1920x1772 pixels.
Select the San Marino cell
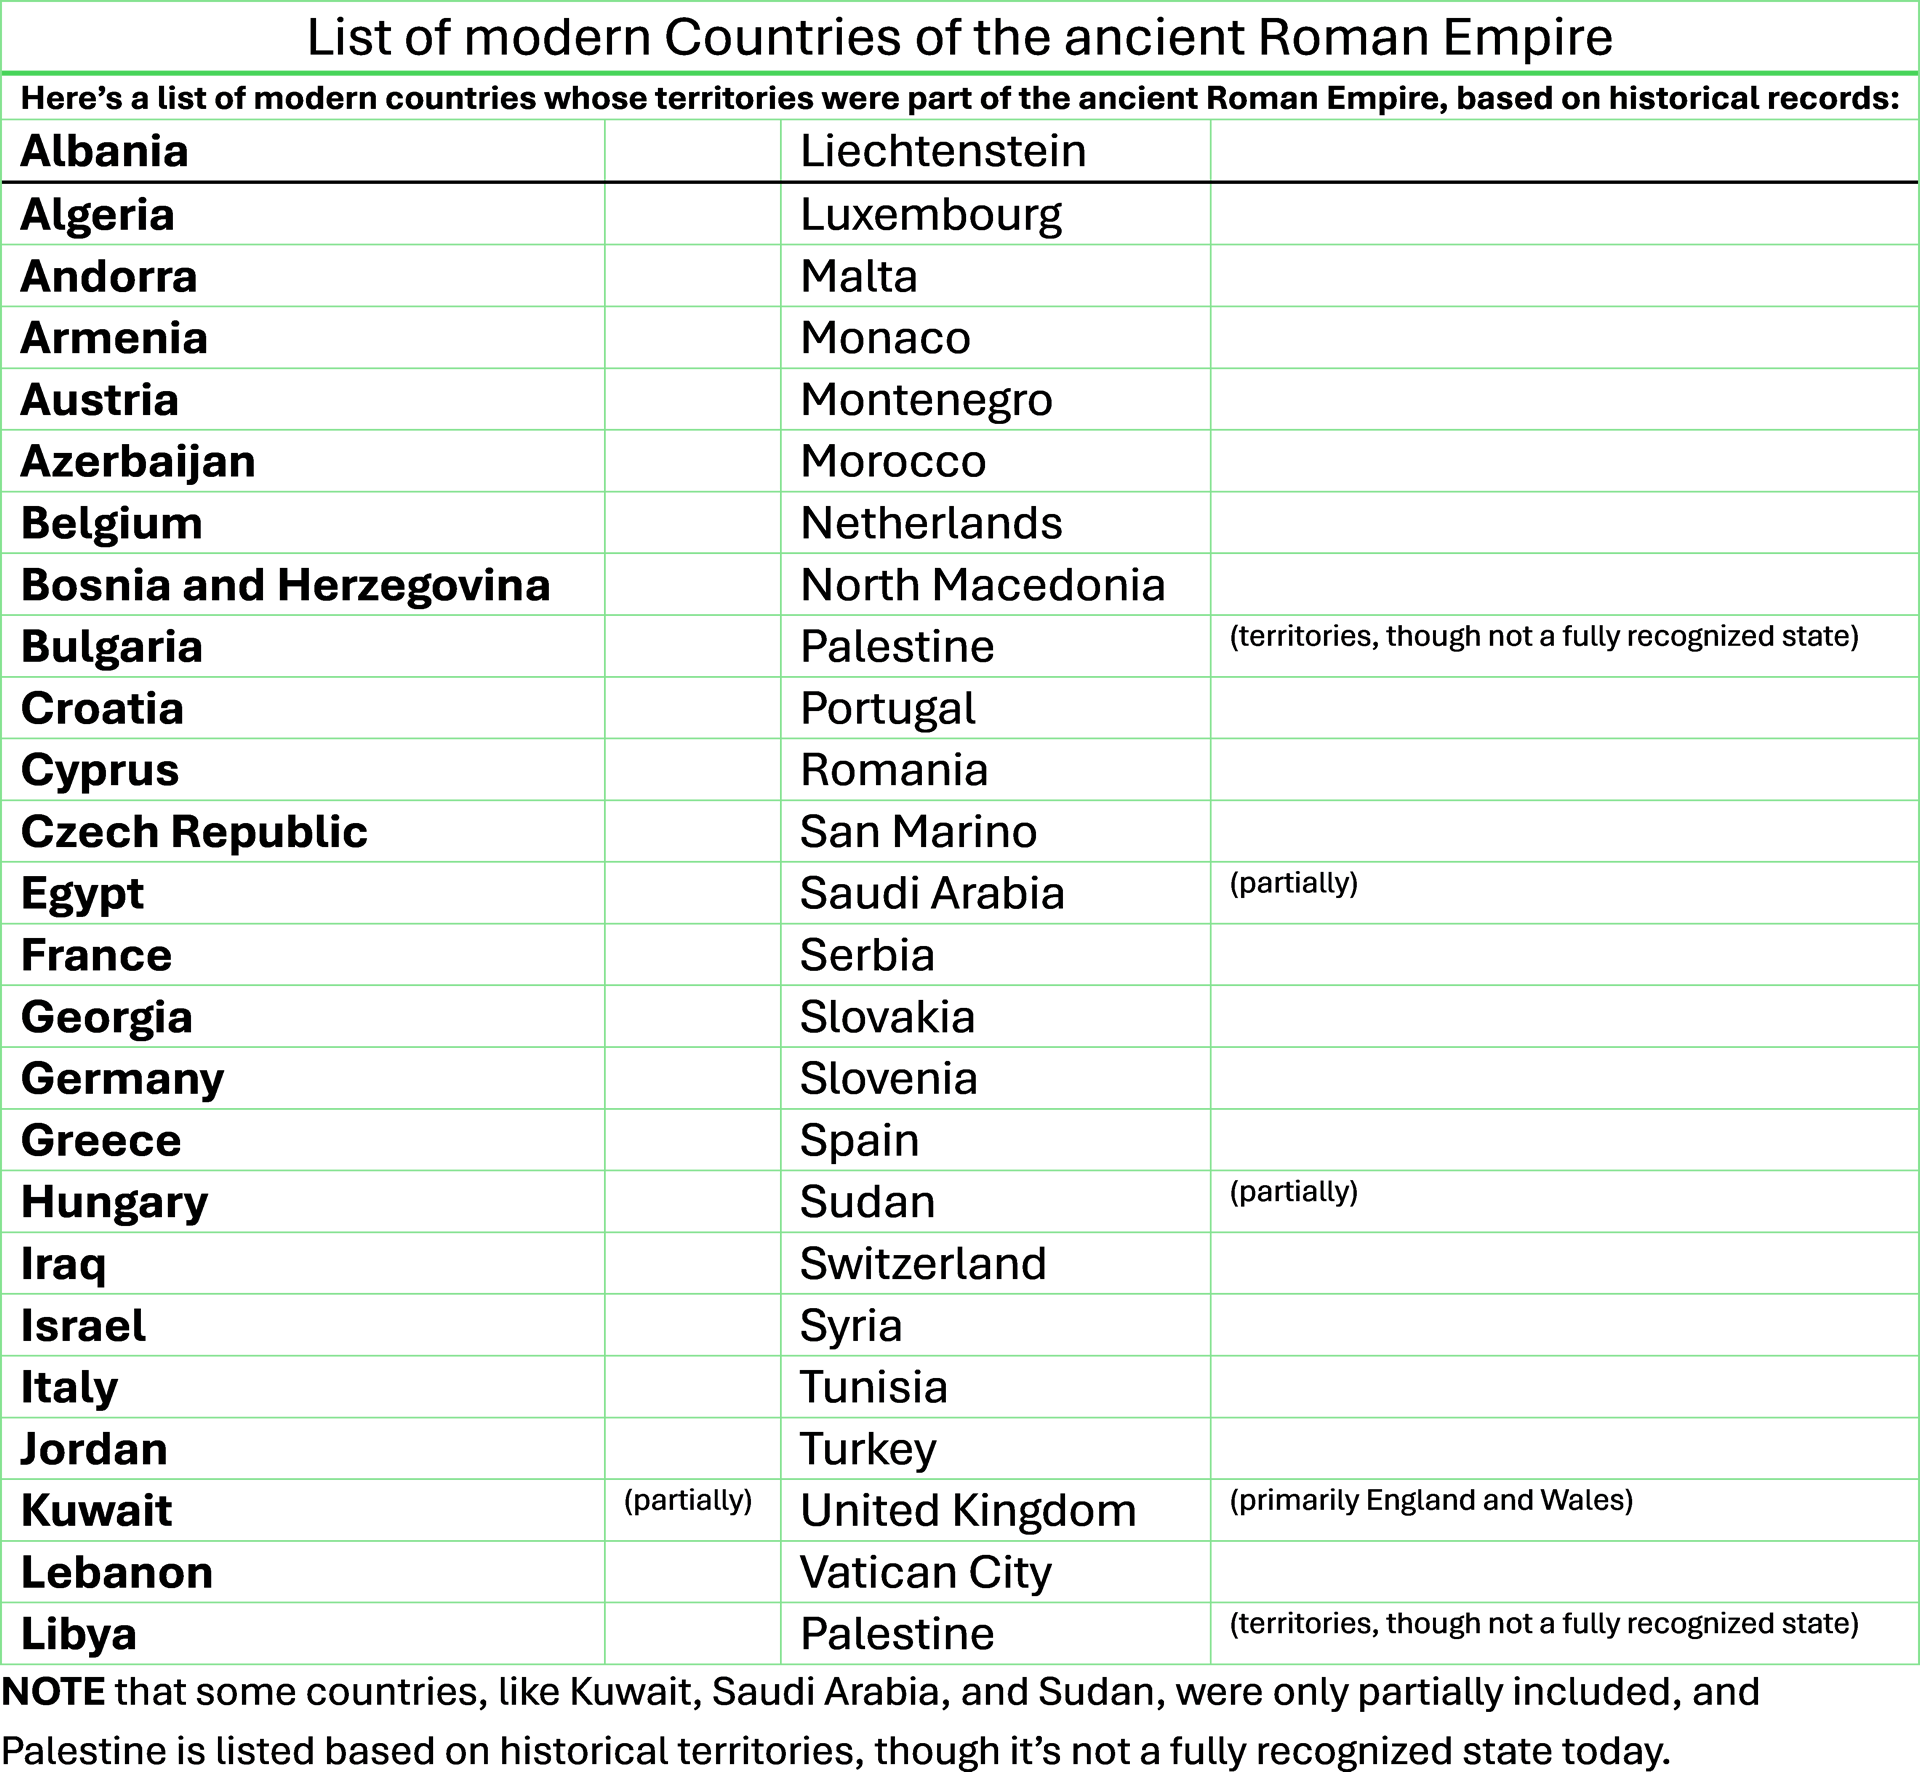(x=918, y=832)
